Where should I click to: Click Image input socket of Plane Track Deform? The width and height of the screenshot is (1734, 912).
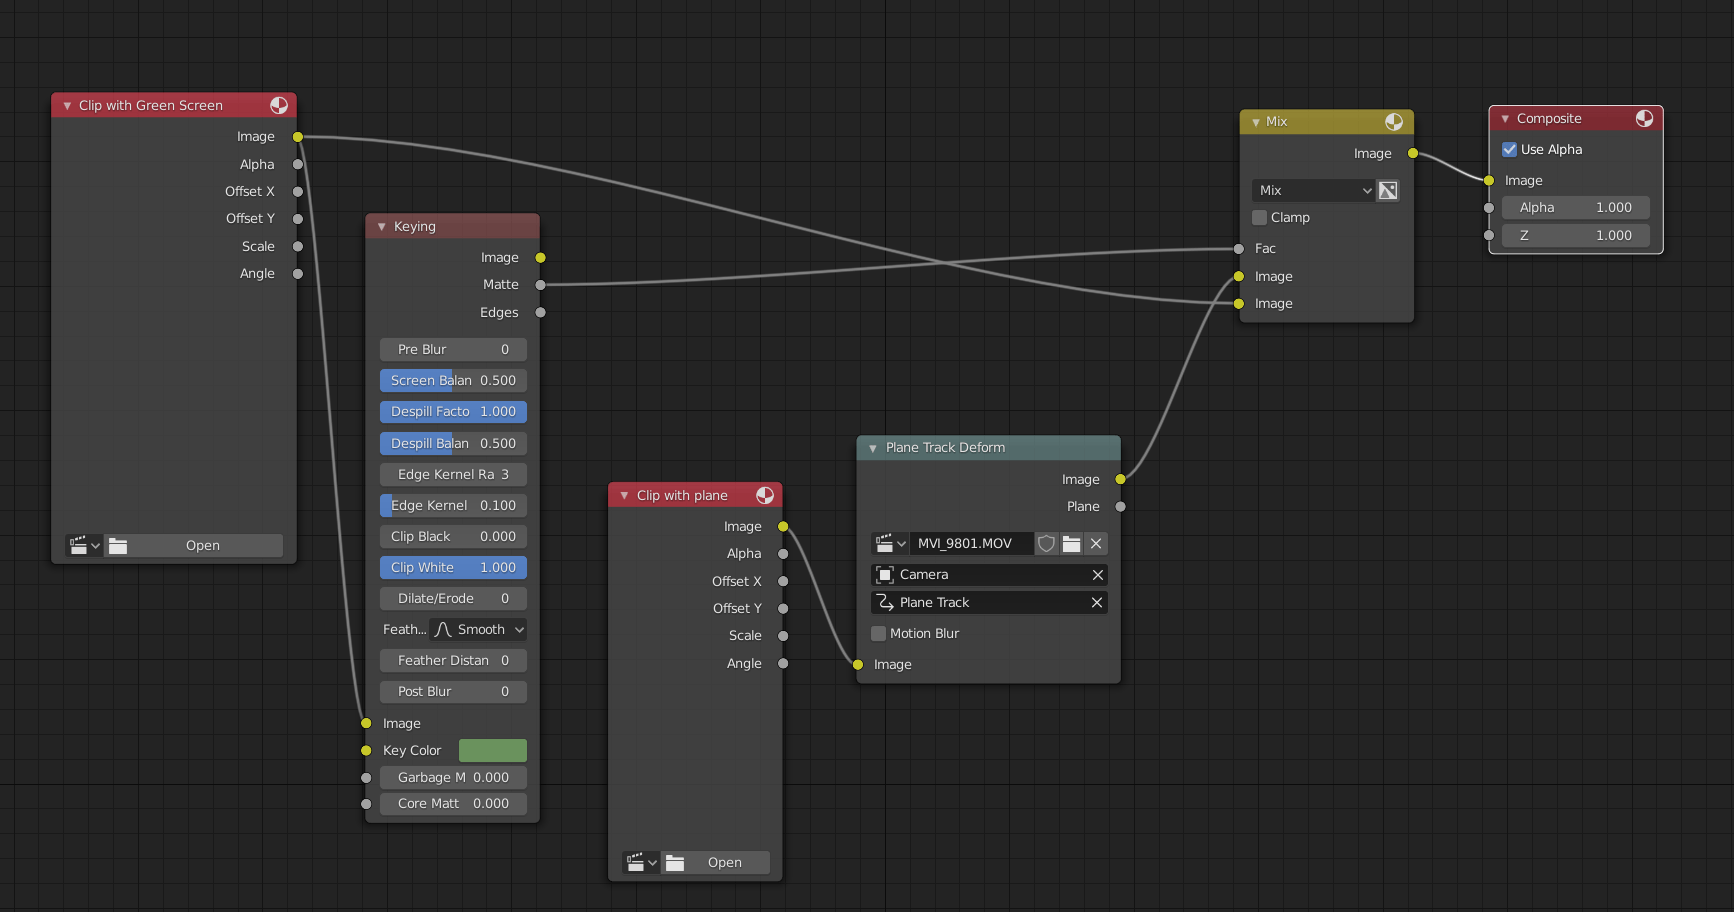coord(858,665)
